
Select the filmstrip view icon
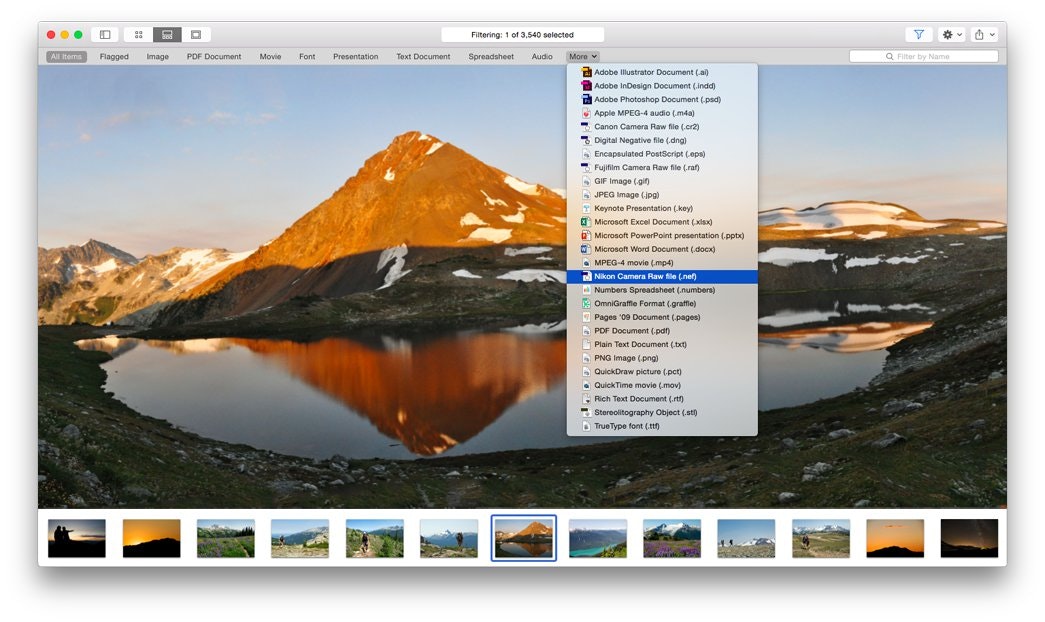166,33
